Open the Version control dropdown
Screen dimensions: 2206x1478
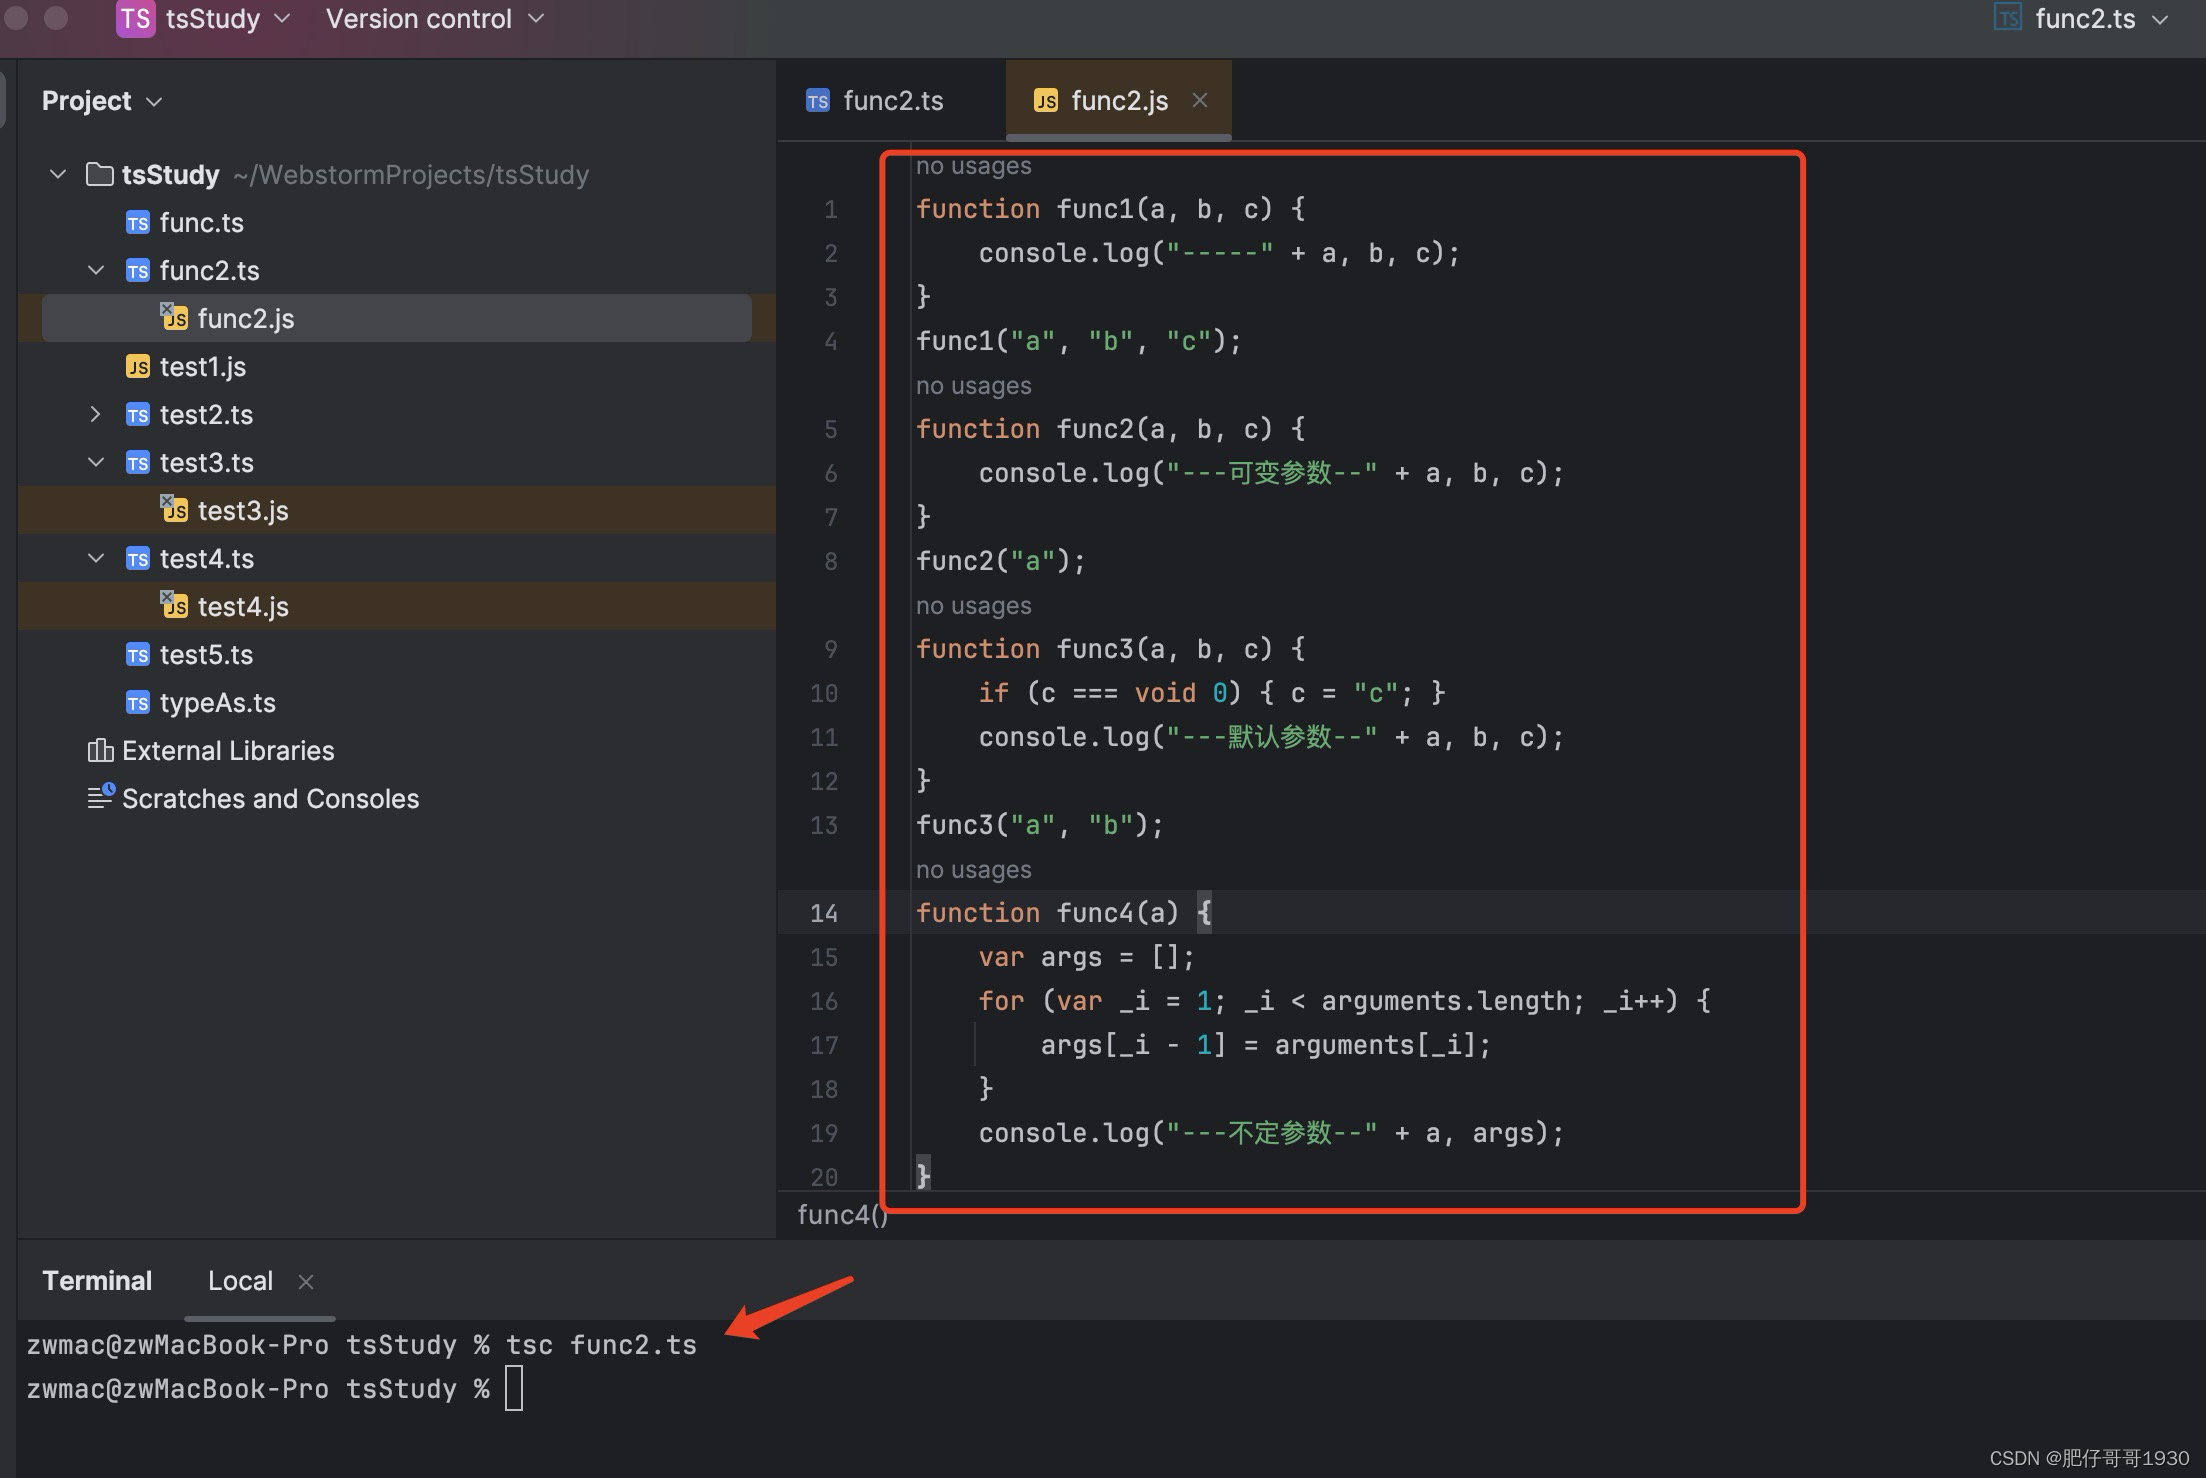click(x=435, y=19)
